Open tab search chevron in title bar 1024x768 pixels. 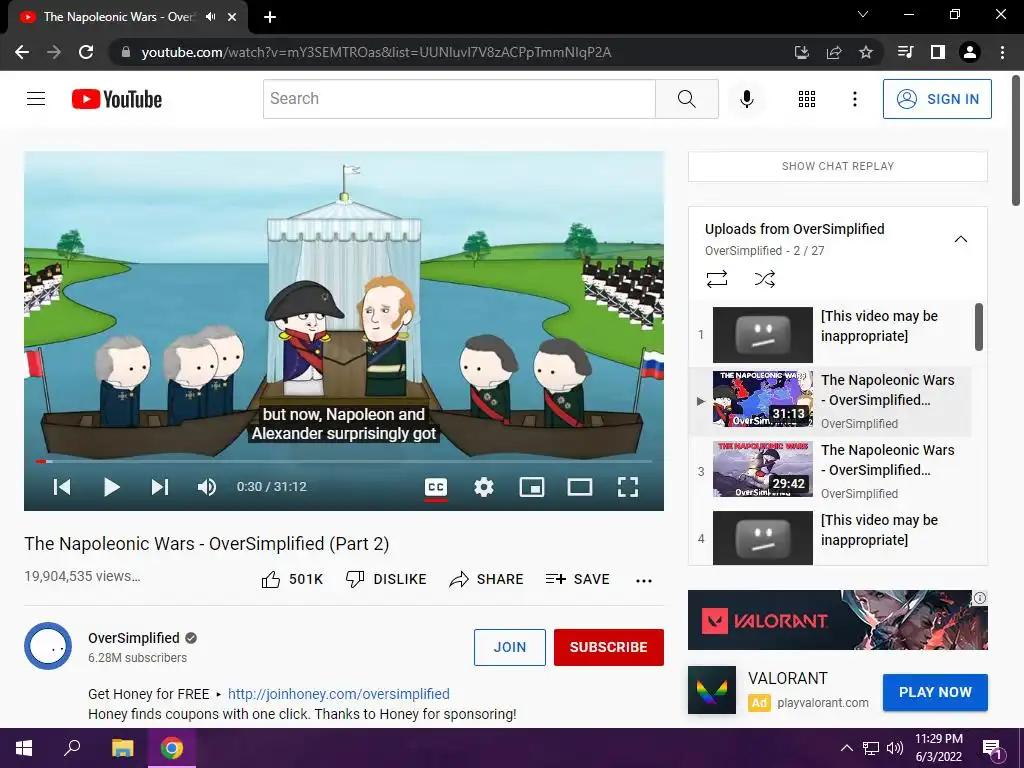coord(863,14)
